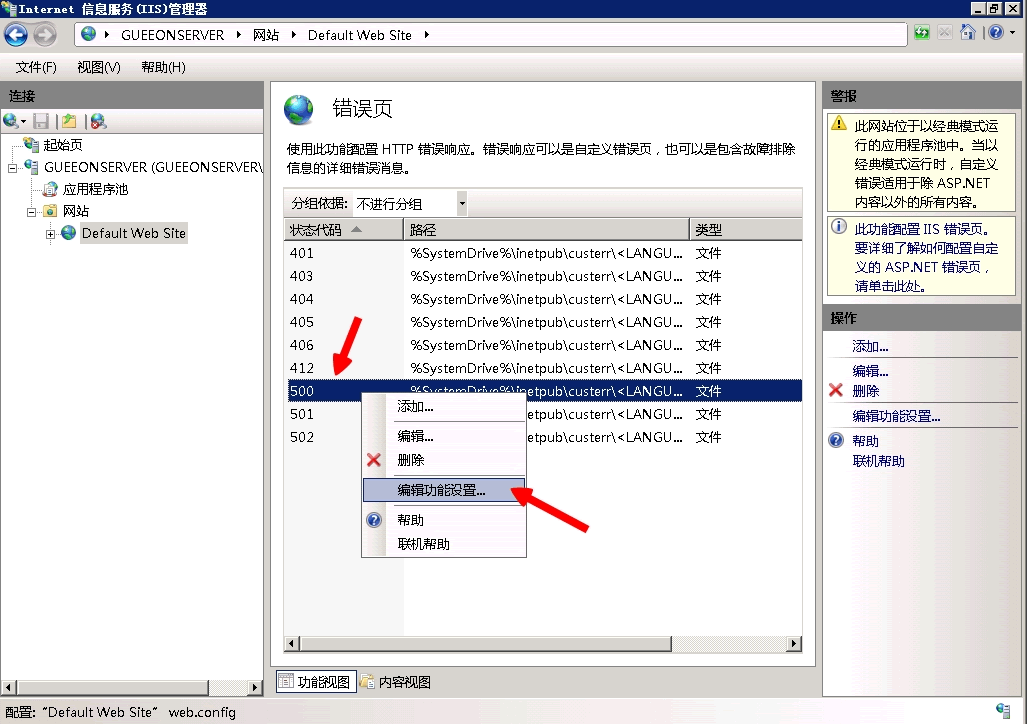Collapse the 网站 tree node
This screenshot has width=1027, height=724.
pyautogui.click(x=31, y=211)
